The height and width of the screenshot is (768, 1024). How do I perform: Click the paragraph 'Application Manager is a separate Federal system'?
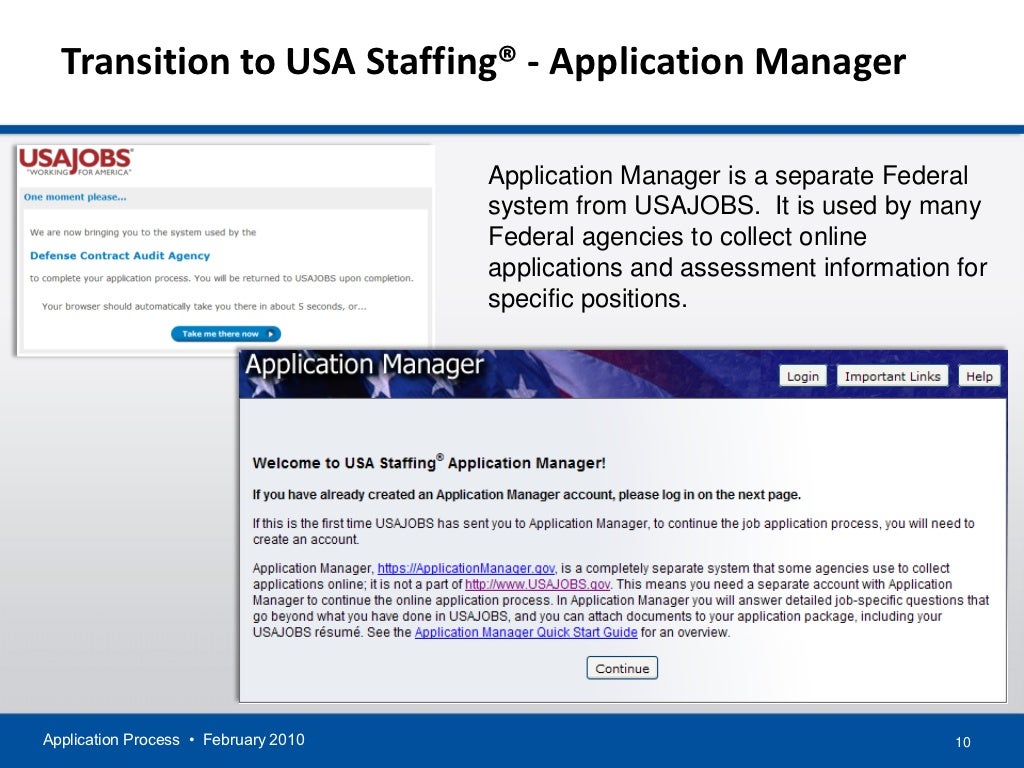click(x=737, y=236)
